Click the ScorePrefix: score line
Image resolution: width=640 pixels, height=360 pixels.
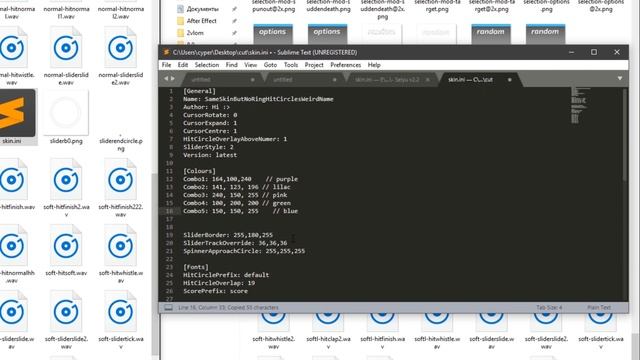coord(215,291)
